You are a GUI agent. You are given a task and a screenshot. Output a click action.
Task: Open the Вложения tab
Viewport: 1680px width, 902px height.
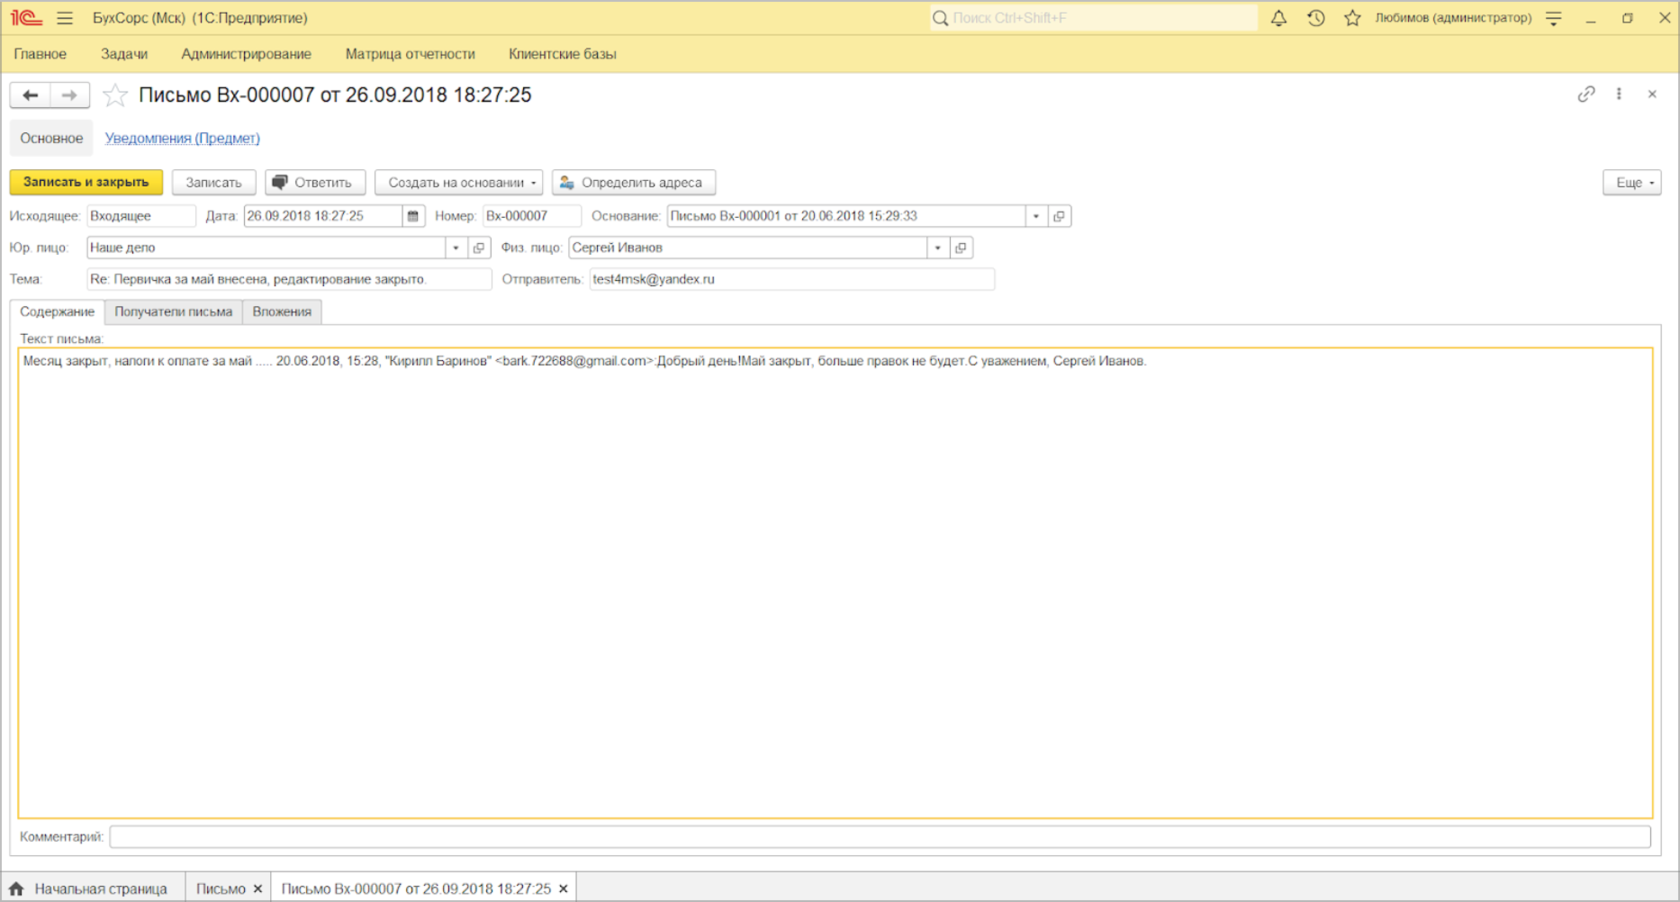point(282,312)
